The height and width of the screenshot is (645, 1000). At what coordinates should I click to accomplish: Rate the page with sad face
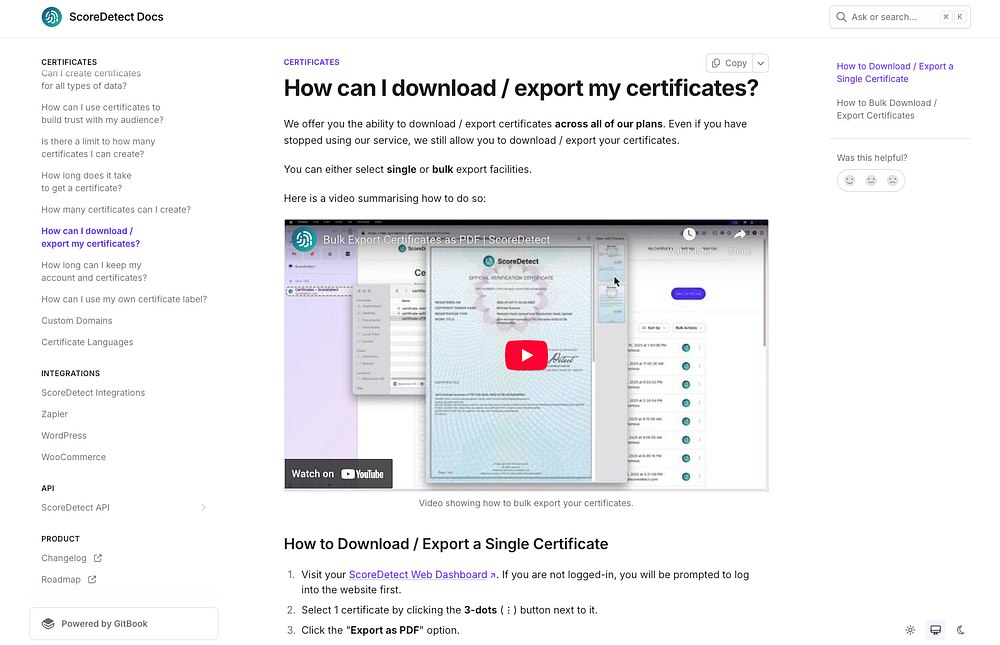pyautogui.click(x=892, y=181)
